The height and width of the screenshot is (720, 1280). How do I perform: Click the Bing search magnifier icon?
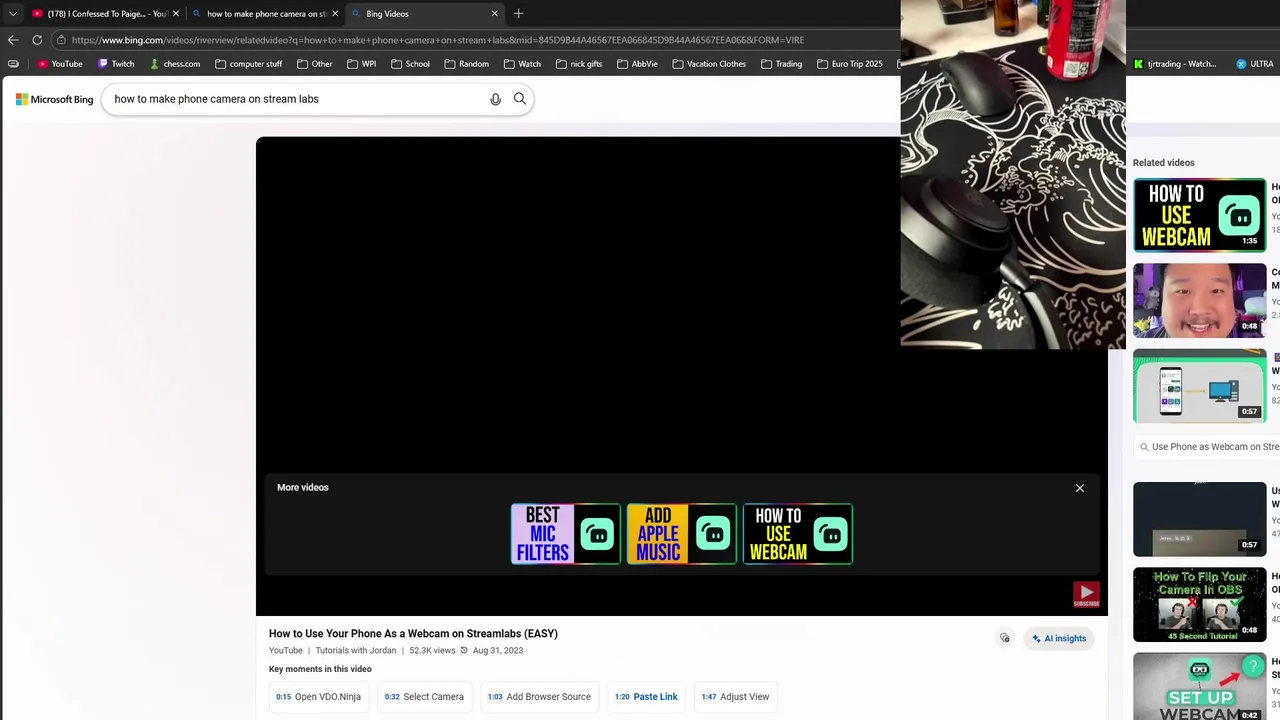[x=520, y=99]
